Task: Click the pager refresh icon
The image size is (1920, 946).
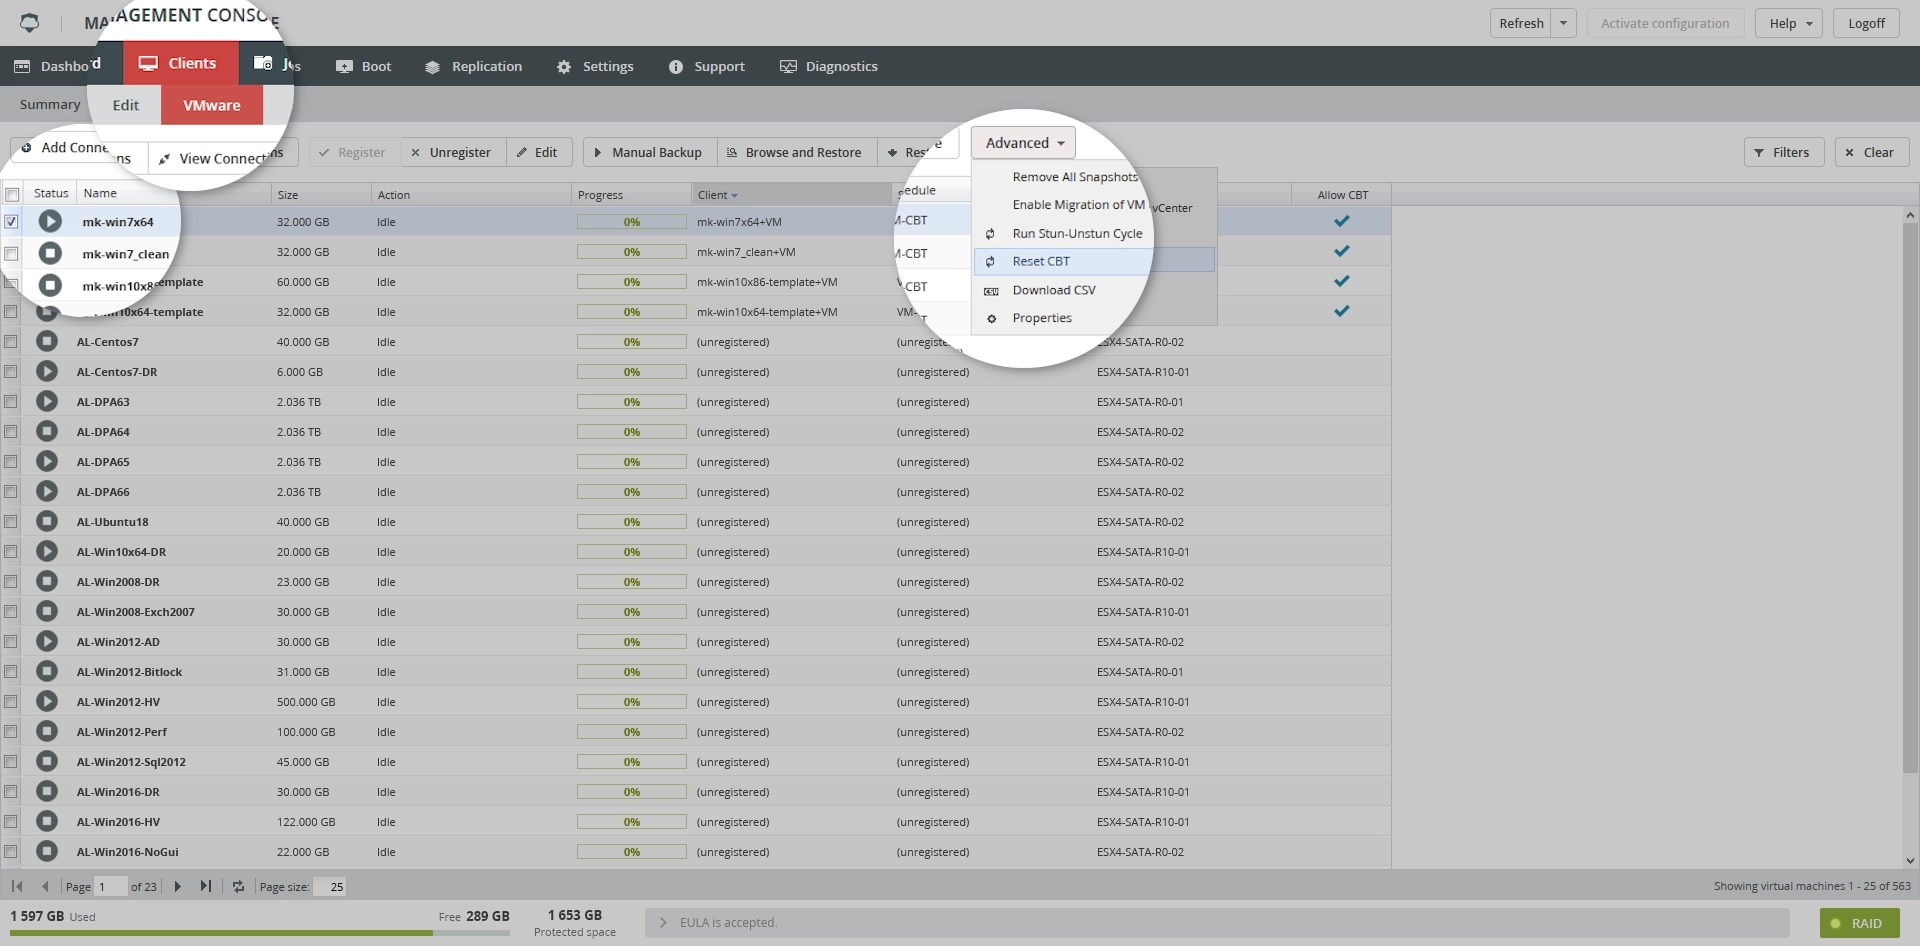Action: [x=238, y=886]
